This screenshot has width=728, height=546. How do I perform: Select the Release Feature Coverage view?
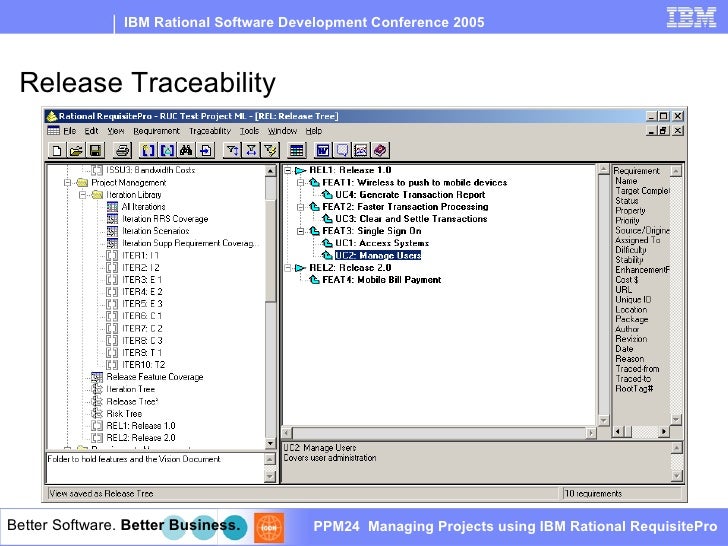coord(155,377)
